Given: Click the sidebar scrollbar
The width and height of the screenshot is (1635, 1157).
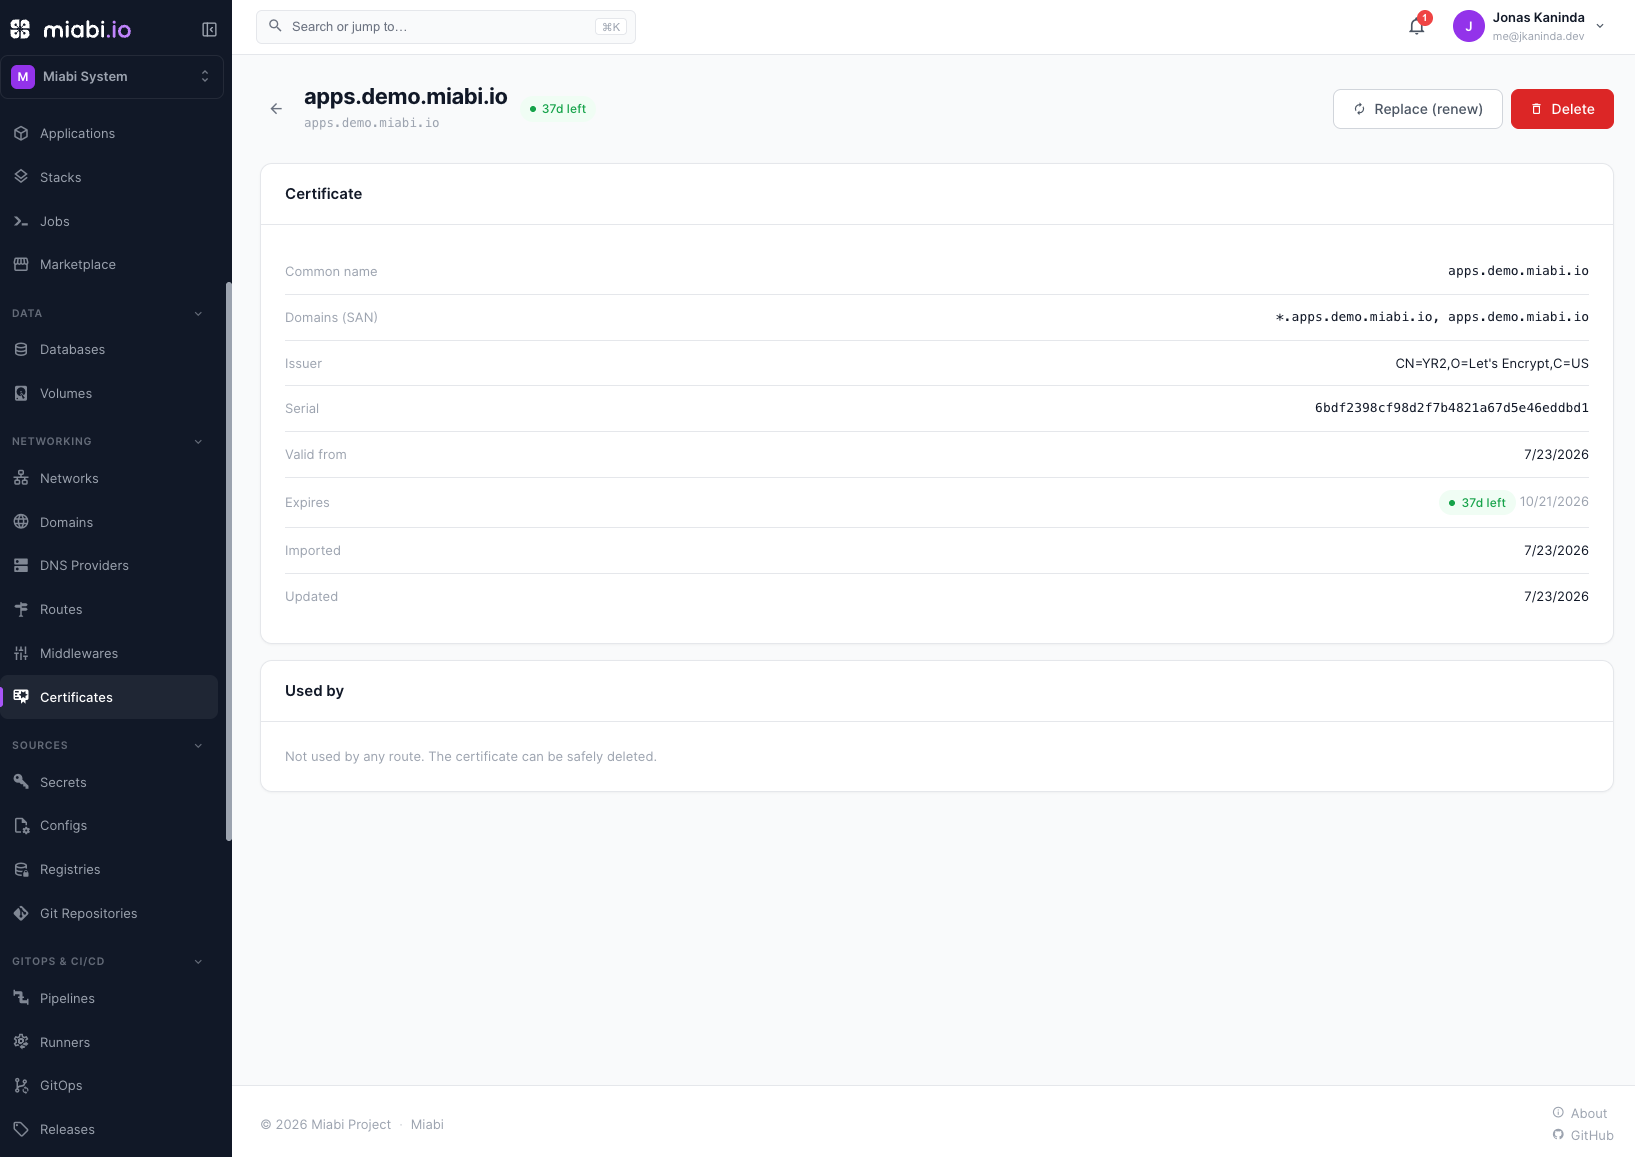Looking at the screenshot, I should (228, 560).
